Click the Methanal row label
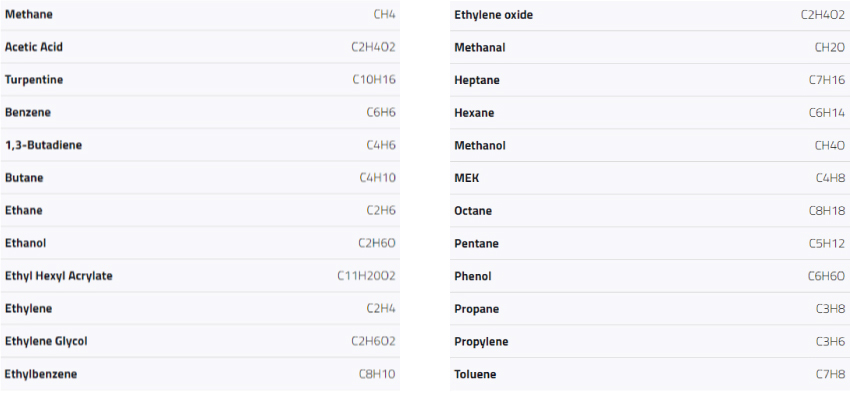 click(479, 48)
